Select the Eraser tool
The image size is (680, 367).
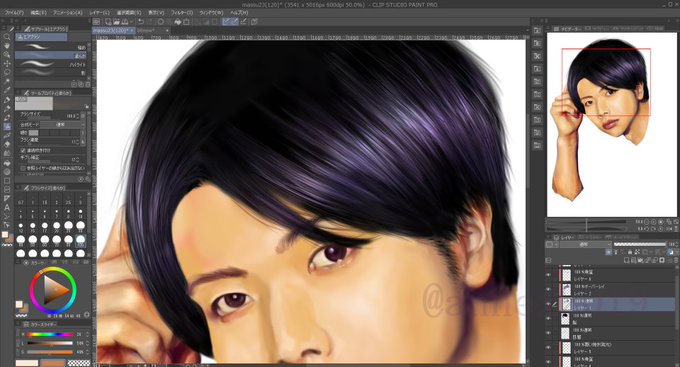pyautogui.click(x=7, y=144)
